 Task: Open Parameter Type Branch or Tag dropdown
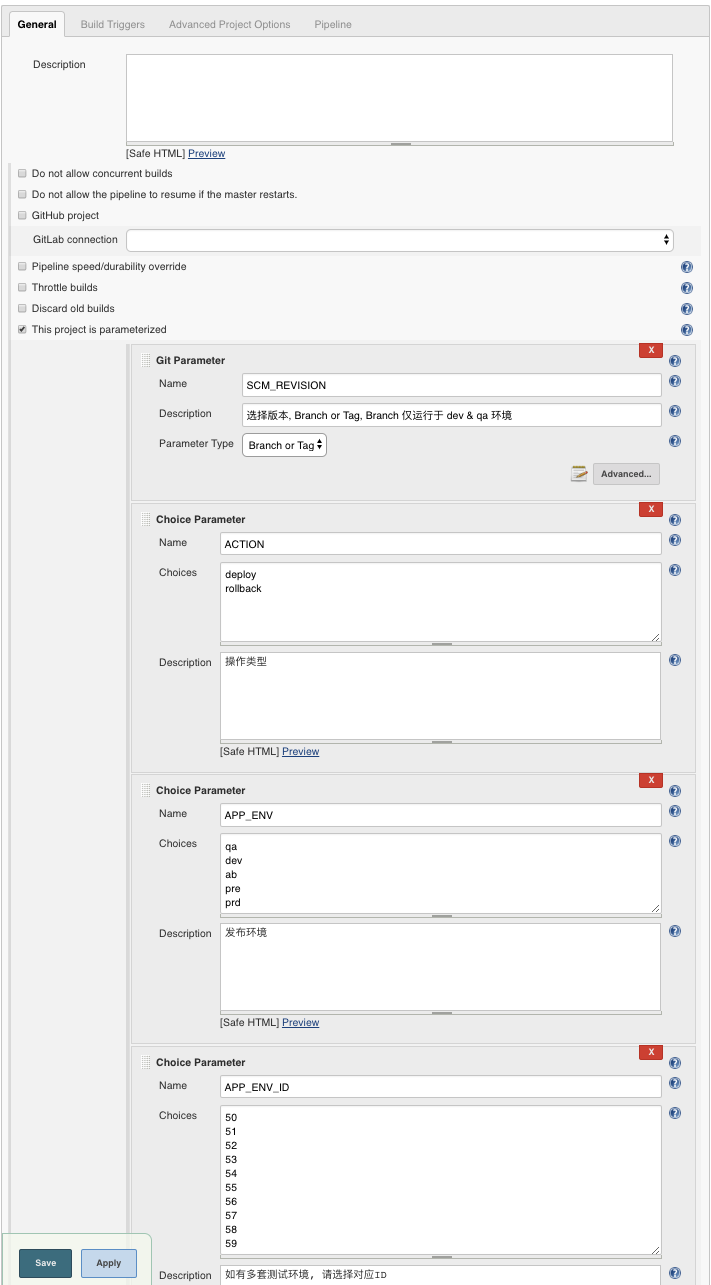(284, 445)
